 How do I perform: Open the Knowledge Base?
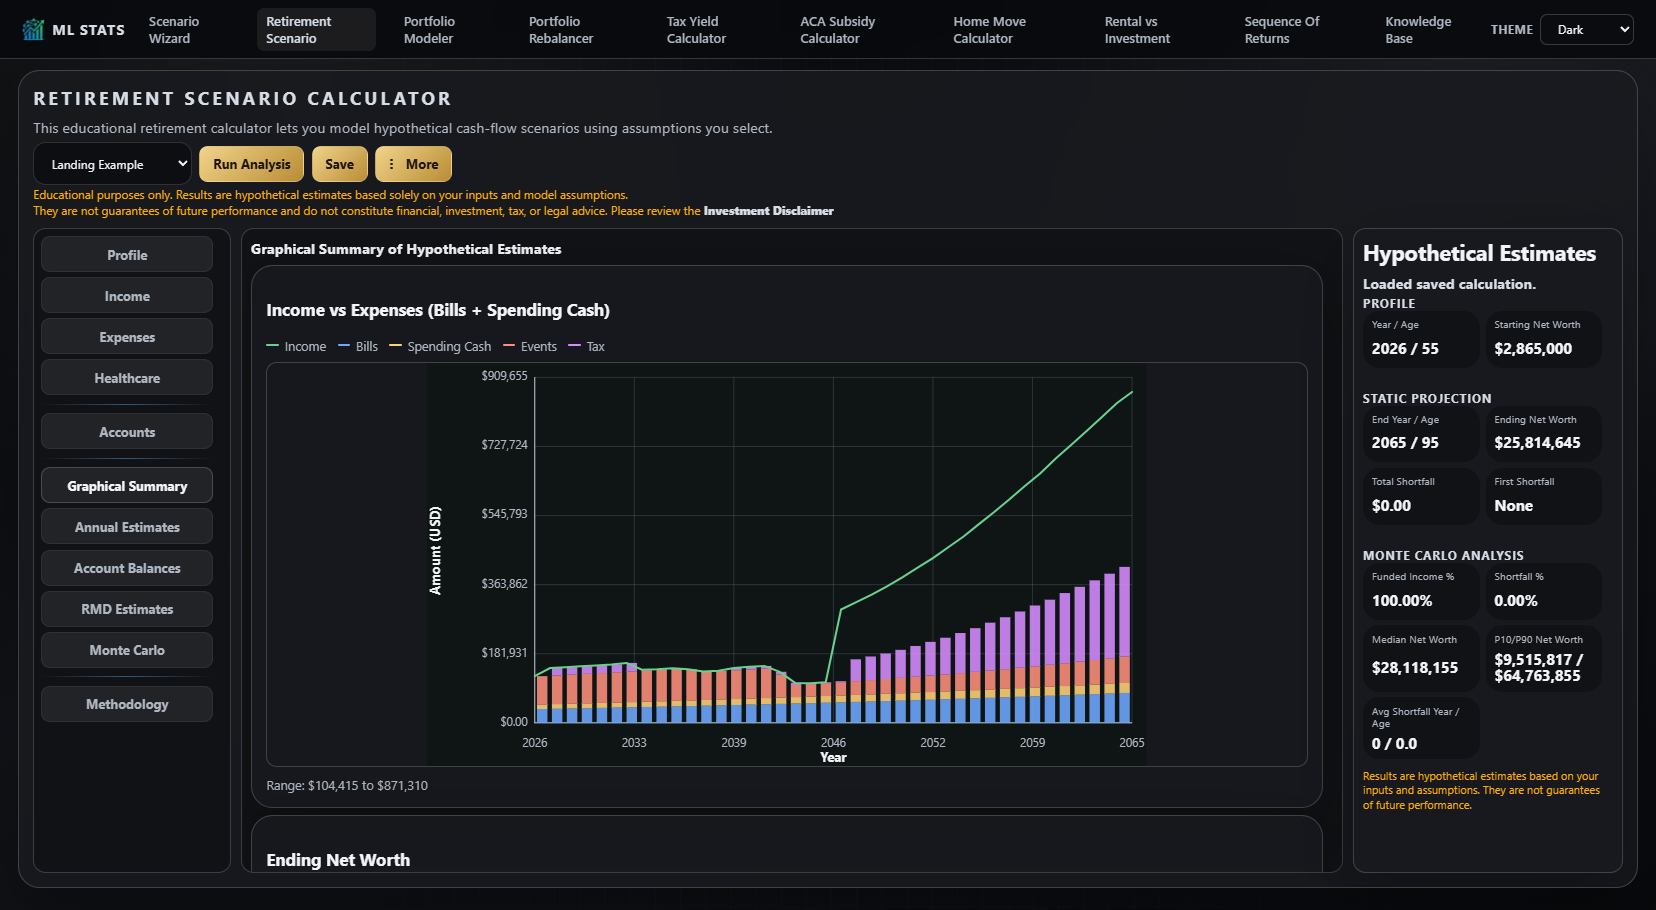click(x=1418, y=30)
